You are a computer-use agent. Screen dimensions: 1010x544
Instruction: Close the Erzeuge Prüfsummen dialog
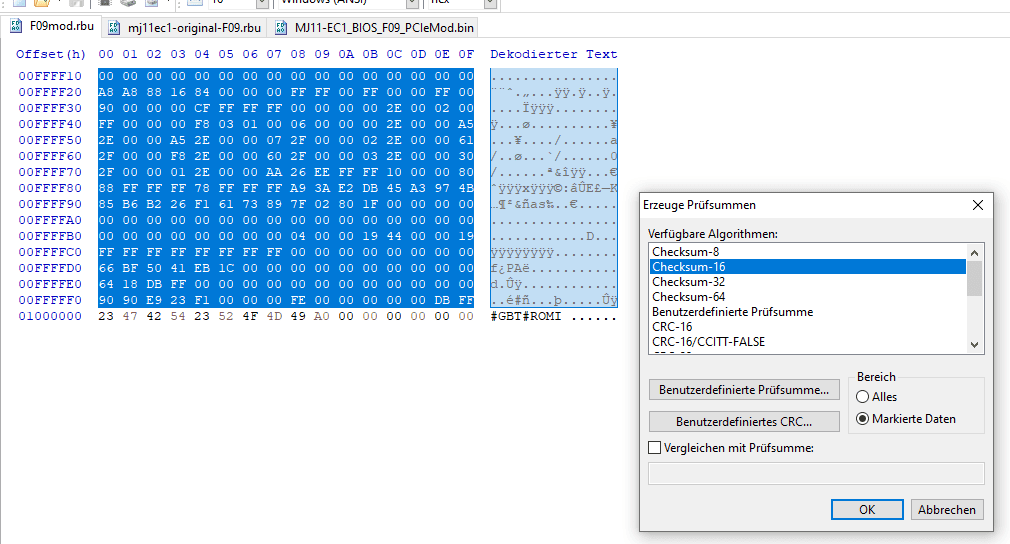(x=977, y=205)
